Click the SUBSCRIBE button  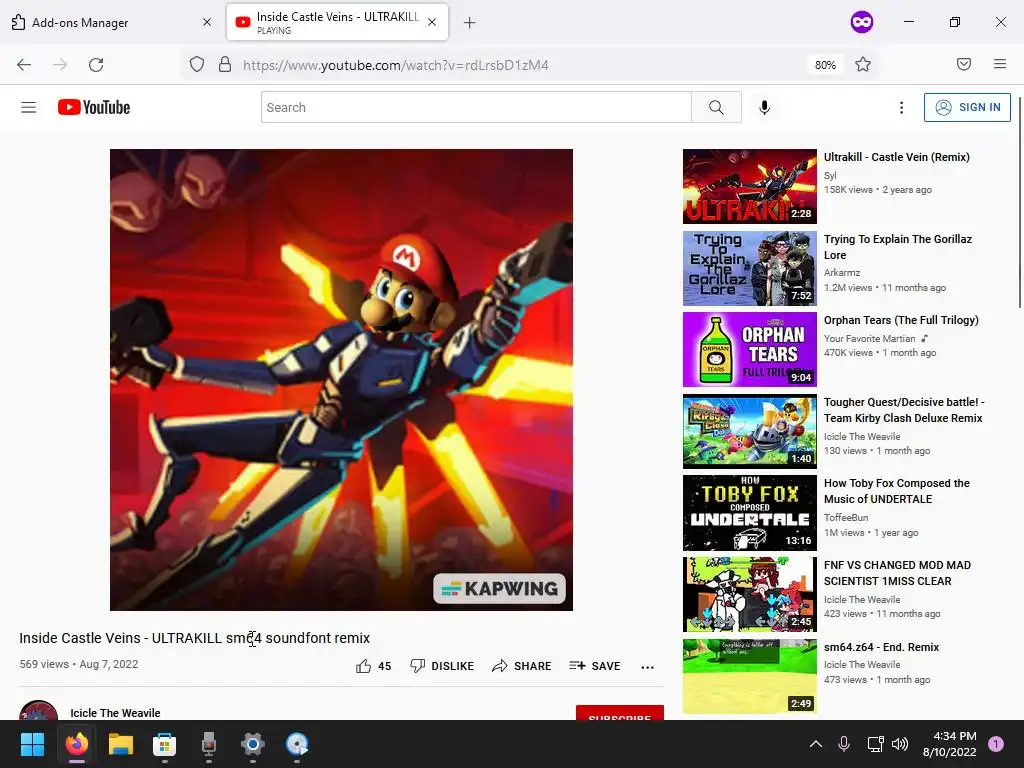(620, 713)
